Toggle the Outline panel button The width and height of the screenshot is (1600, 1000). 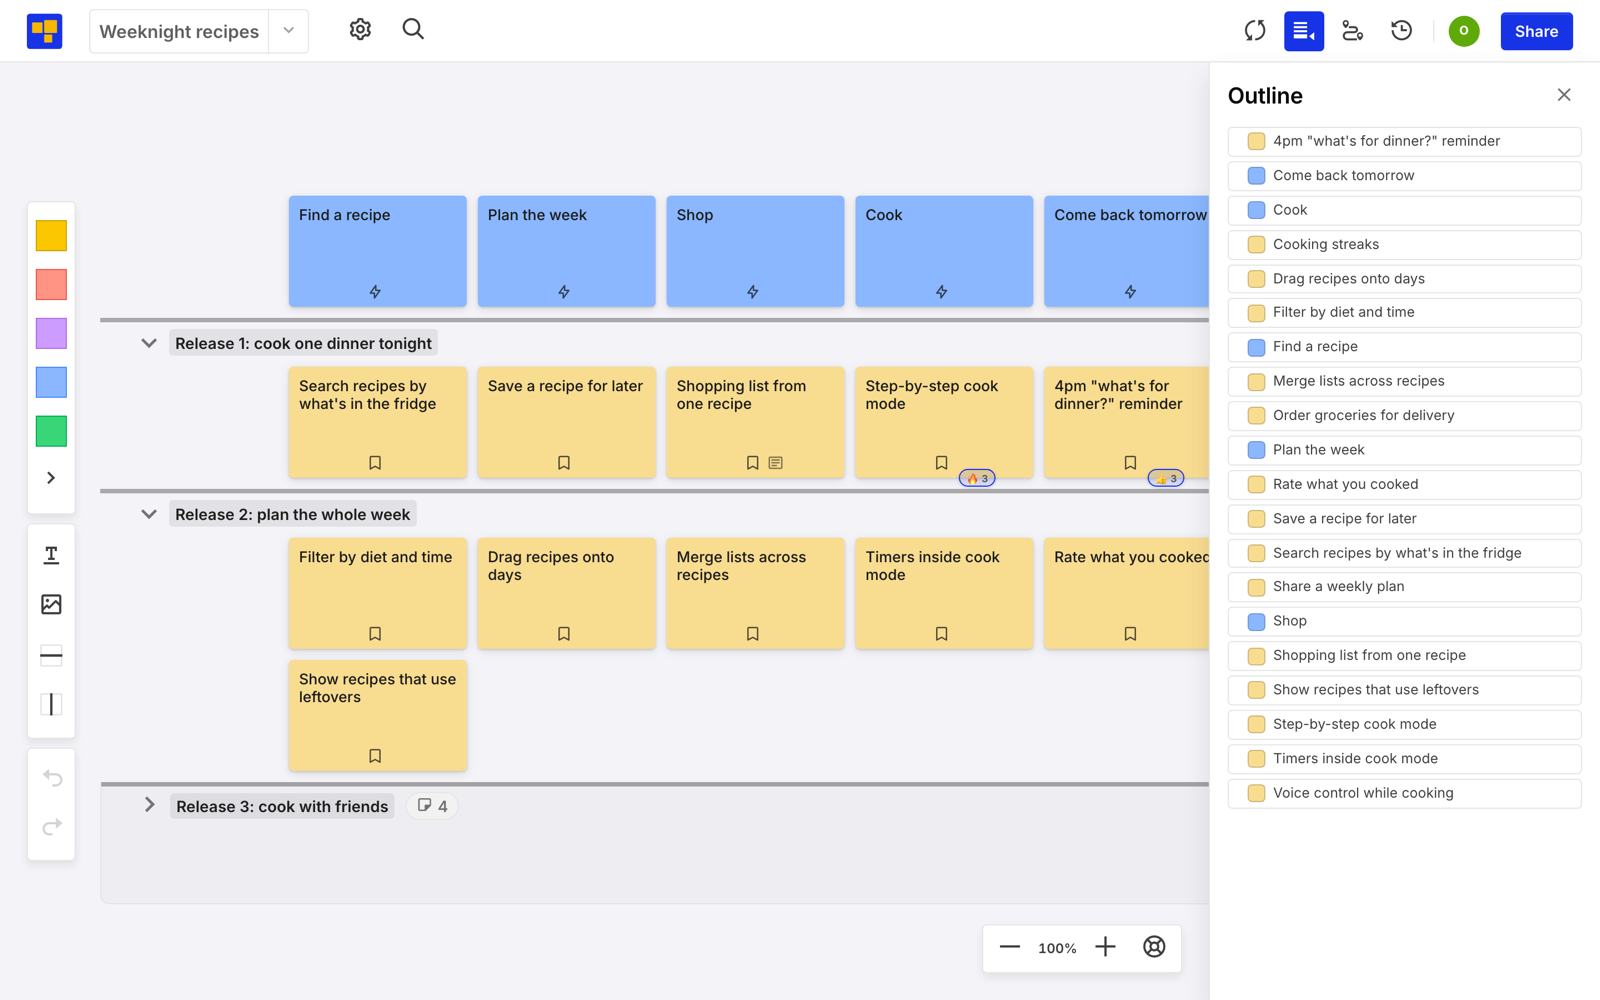[x=1304, y=31]
